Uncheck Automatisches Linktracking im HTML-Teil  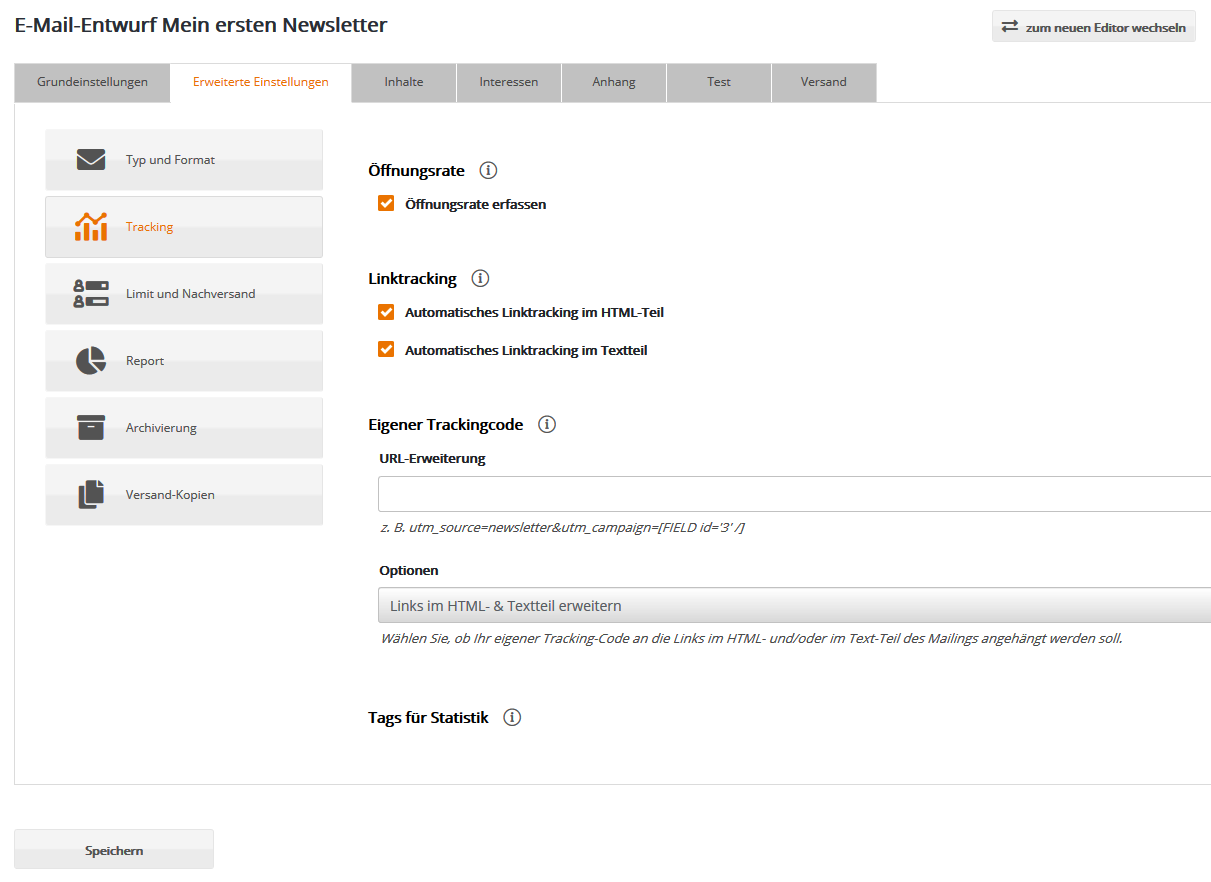(386, 311)
